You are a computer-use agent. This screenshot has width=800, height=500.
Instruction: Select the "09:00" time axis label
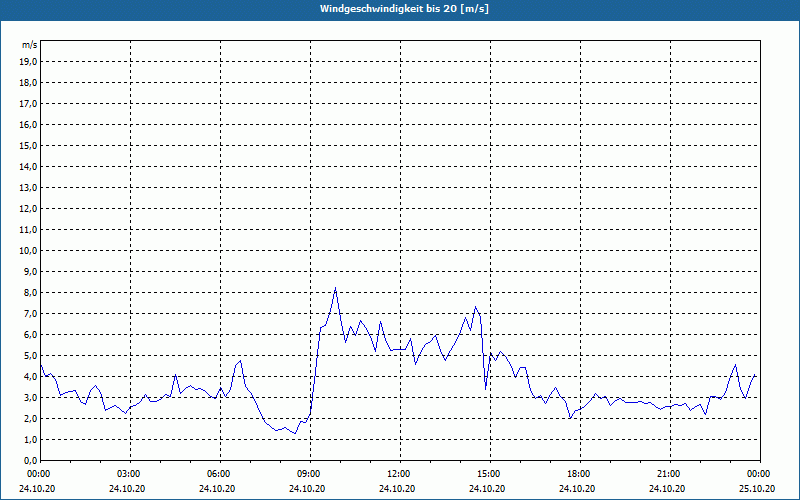[x=308, y=474]
